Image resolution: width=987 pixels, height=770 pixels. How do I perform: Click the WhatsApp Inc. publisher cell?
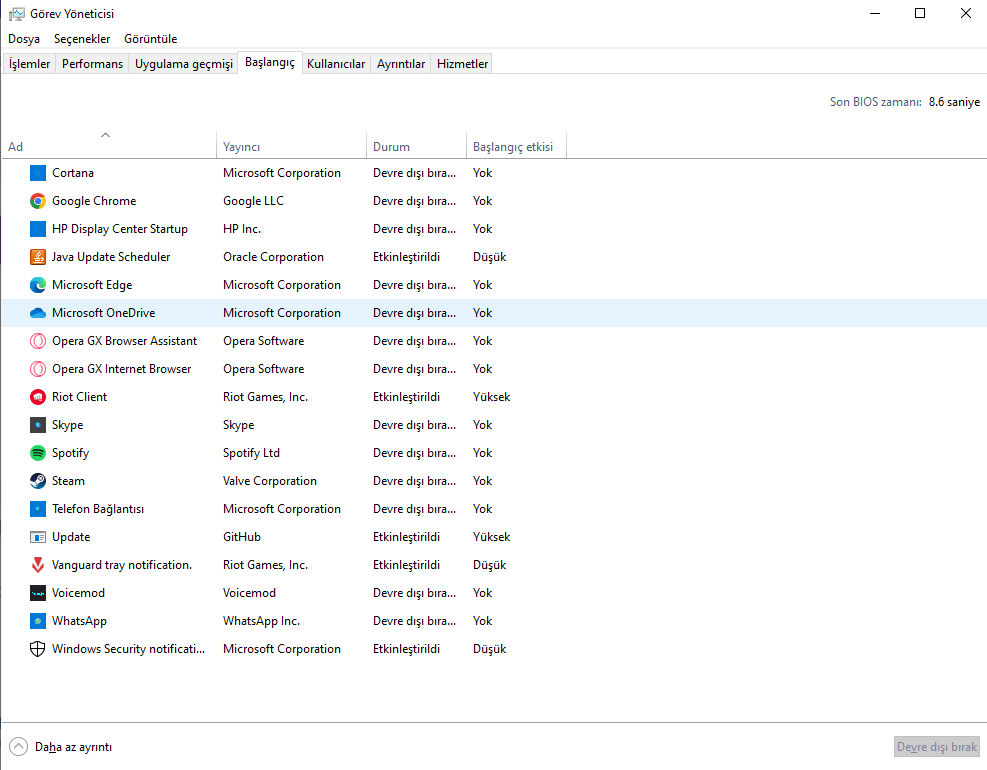261,621
